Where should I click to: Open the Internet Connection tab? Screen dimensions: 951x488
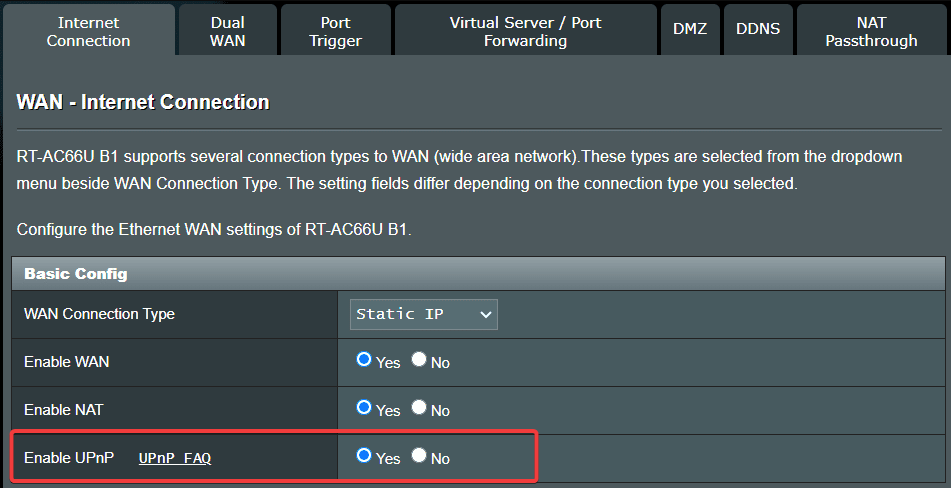click(88, 31)
